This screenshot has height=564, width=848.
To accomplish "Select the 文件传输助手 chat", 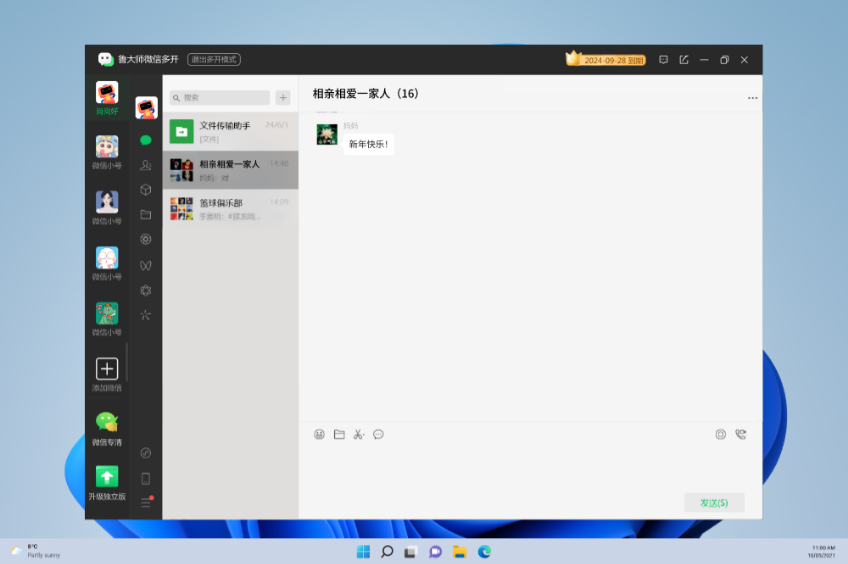I will (x=230, y=131).
